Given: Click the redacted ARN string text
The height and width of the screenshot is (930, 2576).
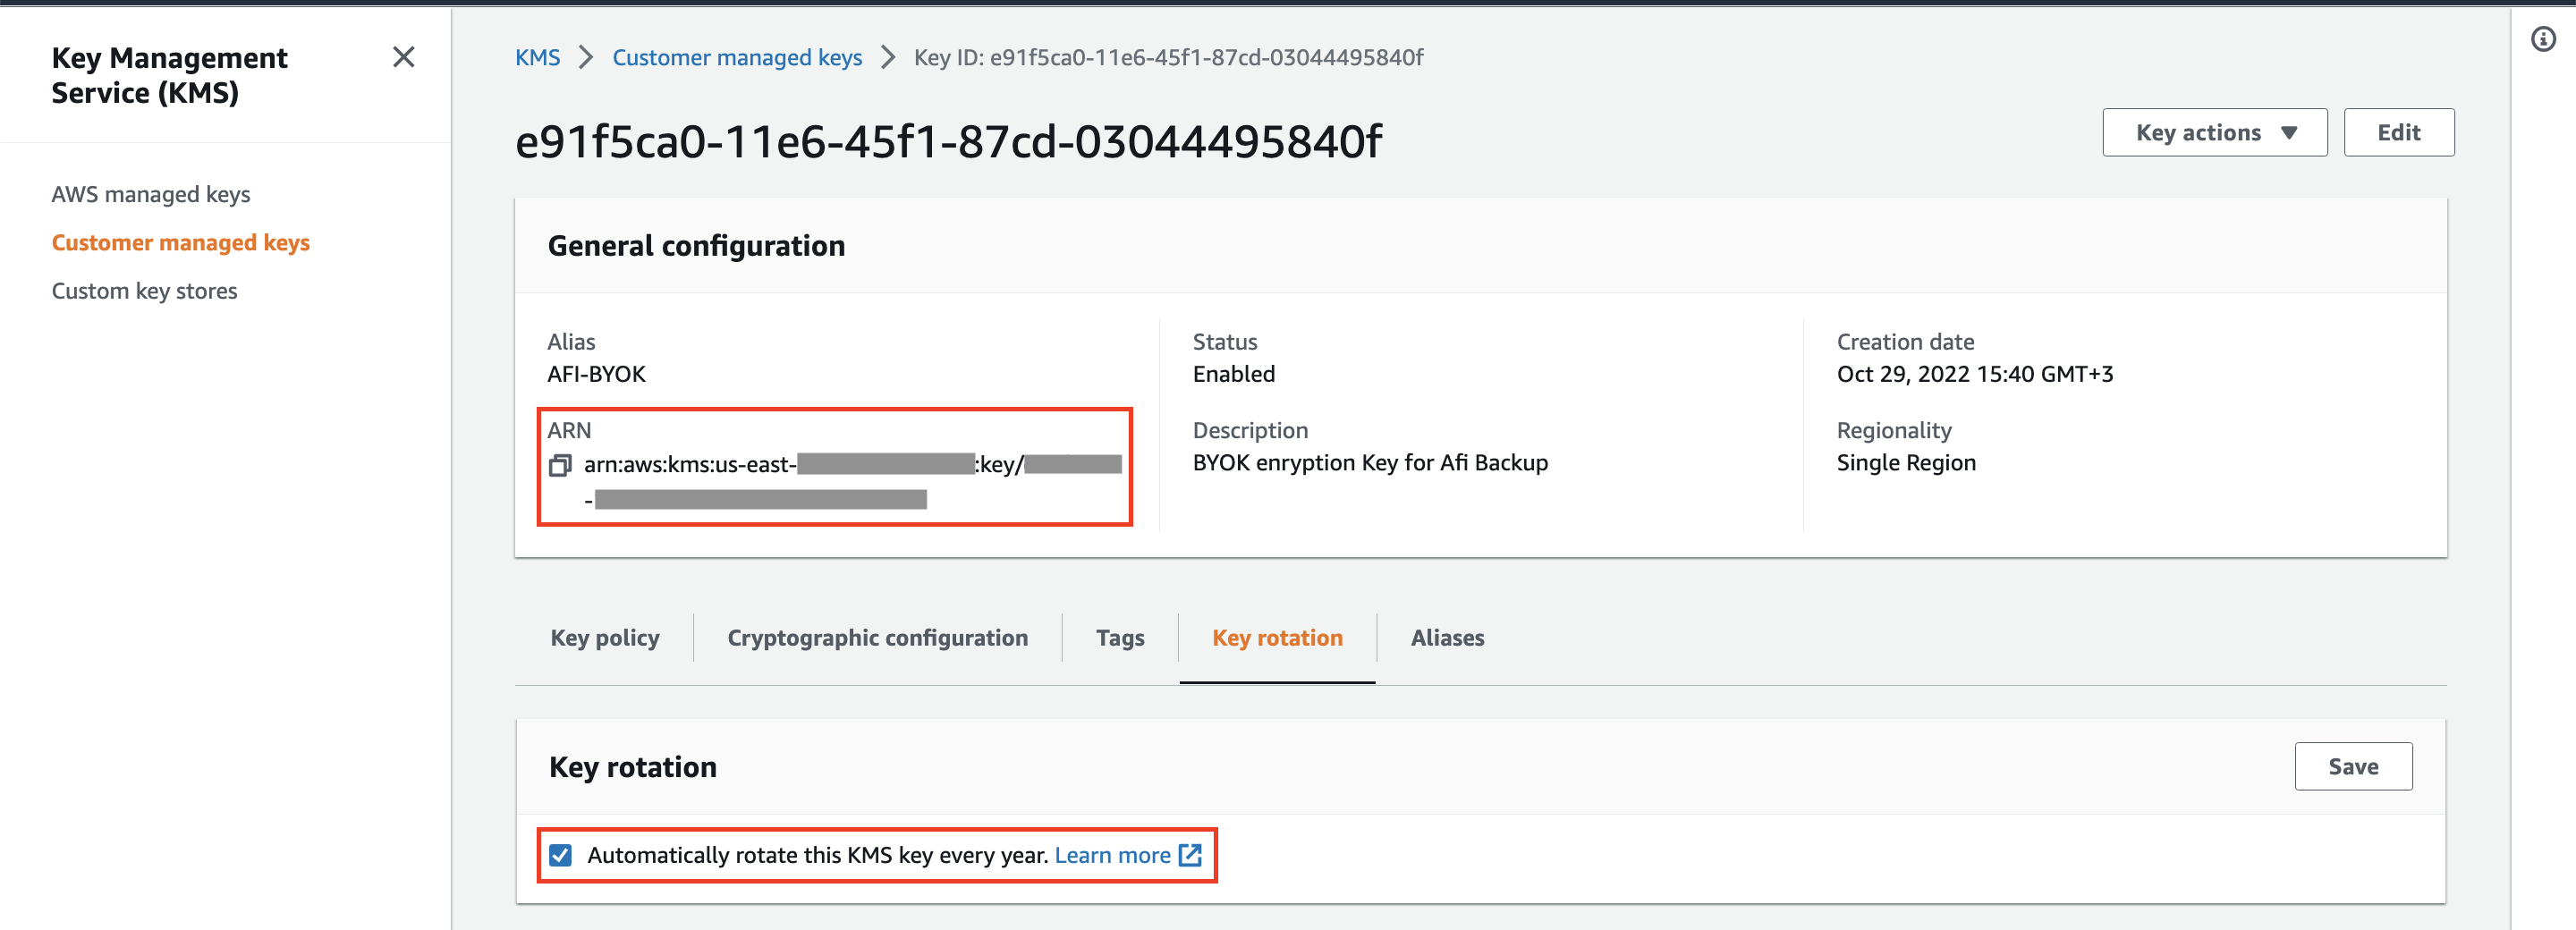Looking at the screenshot, I should (853, 480).
